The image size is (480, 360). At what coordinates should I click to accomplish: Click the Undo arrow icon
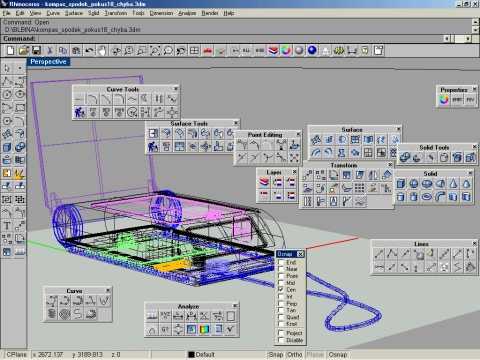89,51
